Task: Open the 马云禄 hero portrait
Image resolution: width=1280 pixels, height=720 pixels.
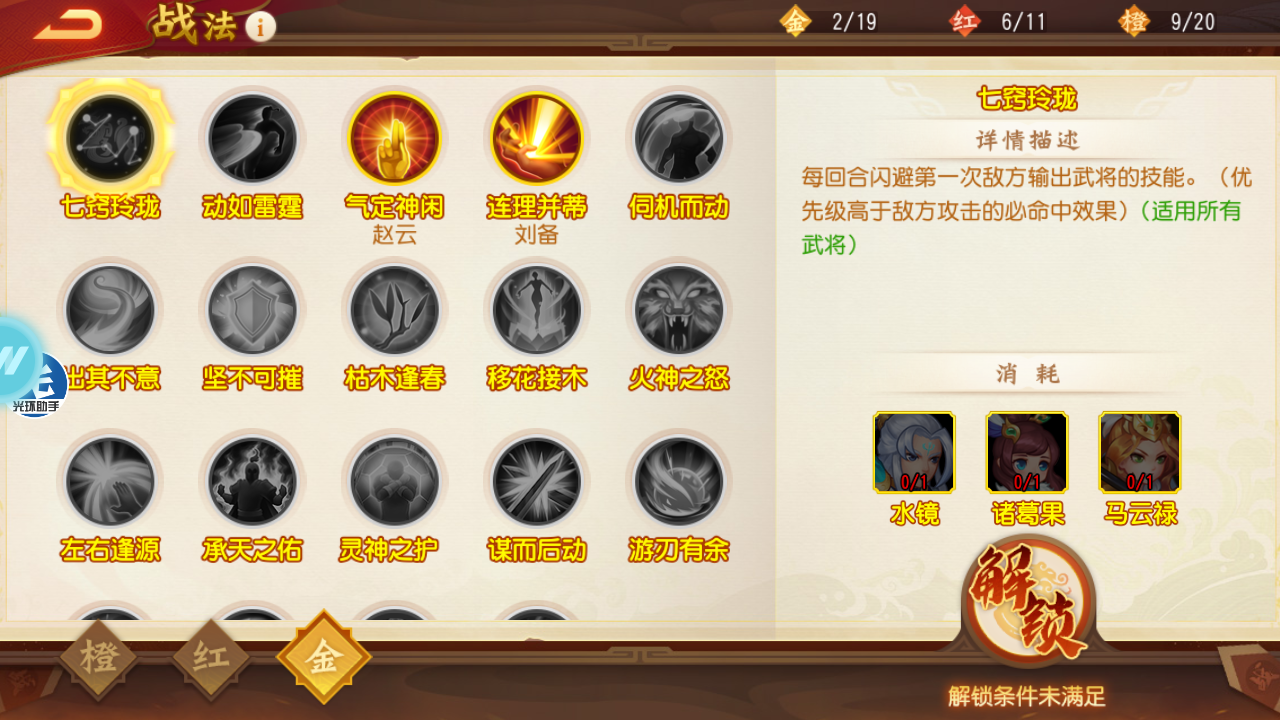Action: pyautogui.click(x=1140, y=452)
